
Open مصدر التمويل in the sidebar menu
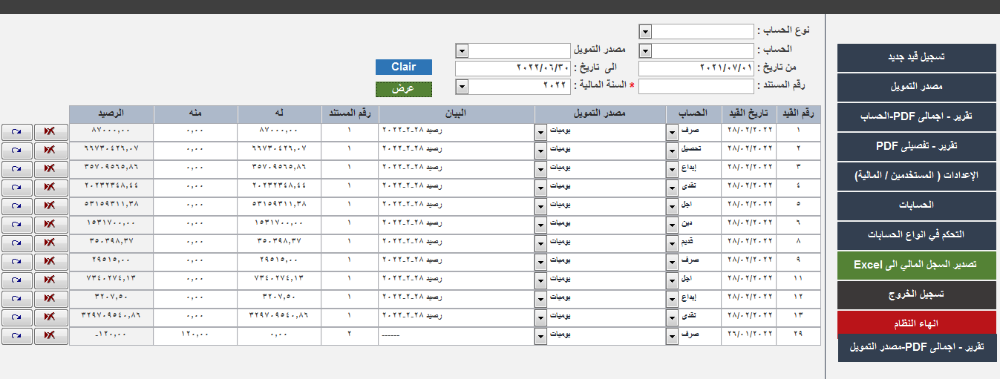tap(916, 87)
